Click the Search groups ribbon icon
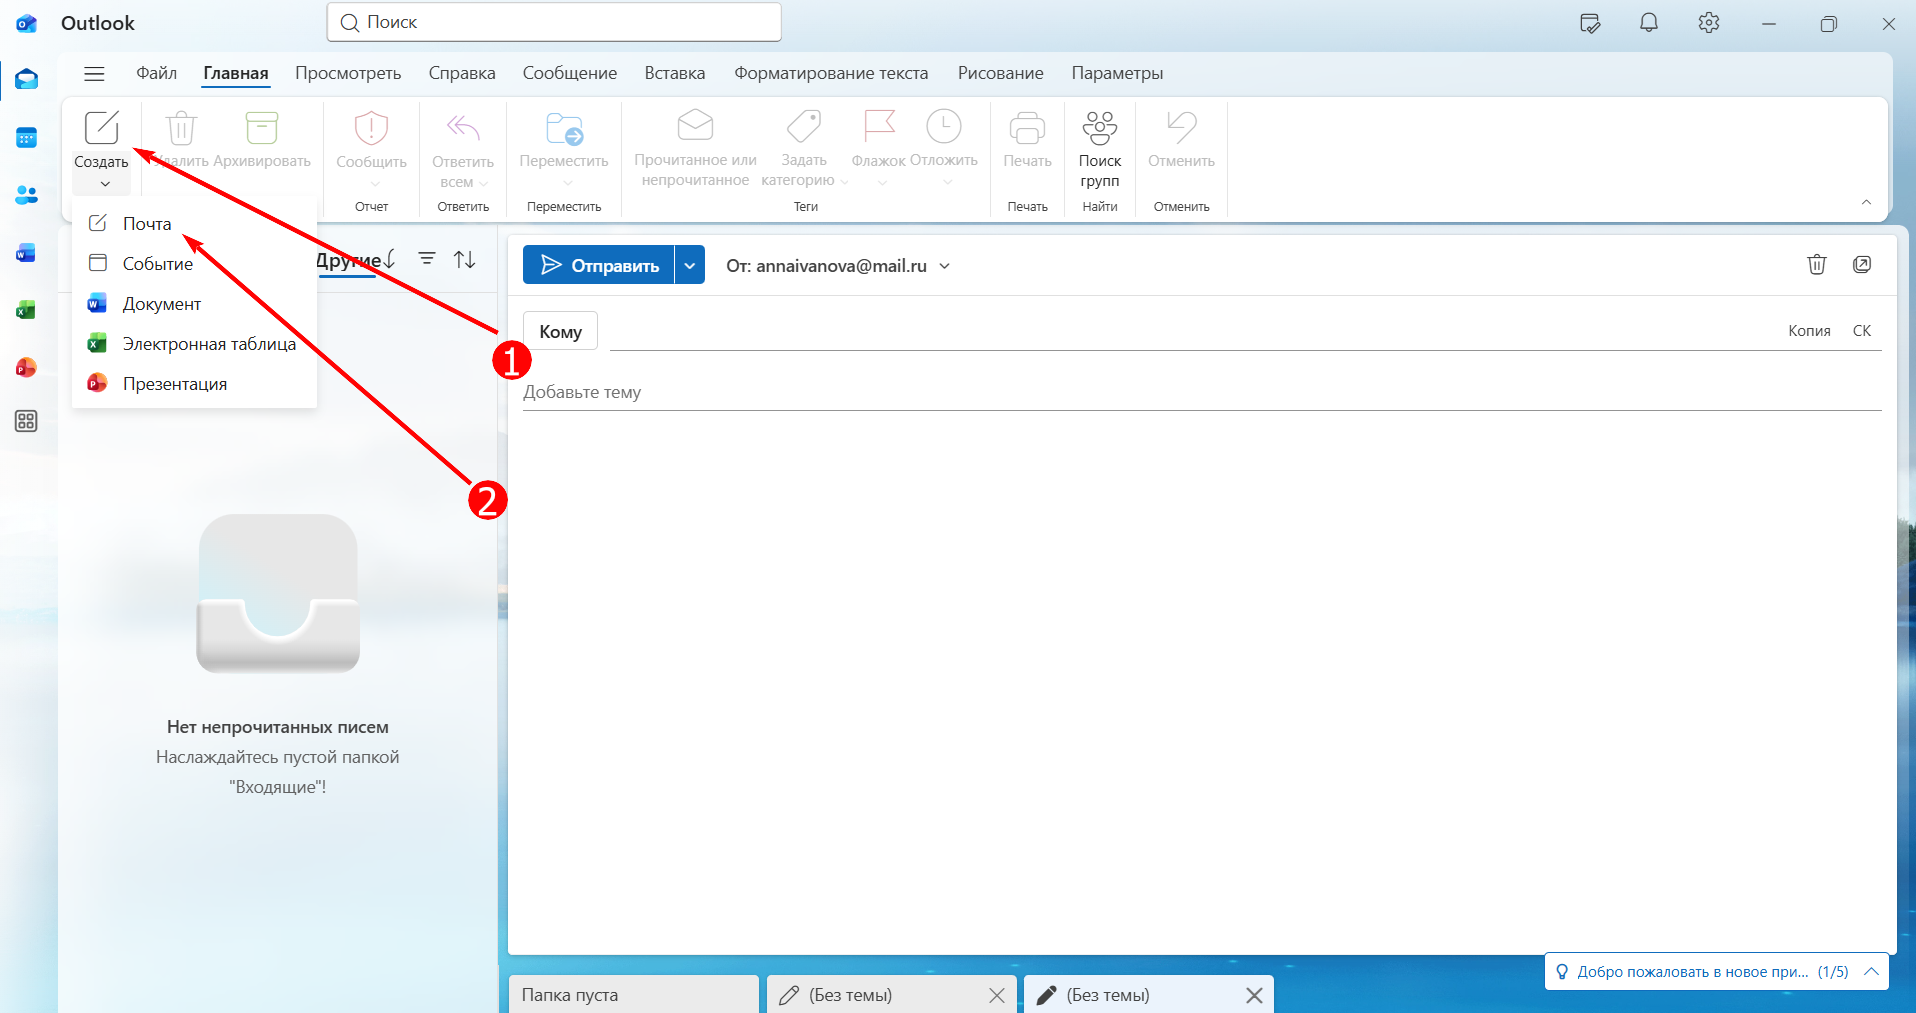 click(x=1100, y=150)
